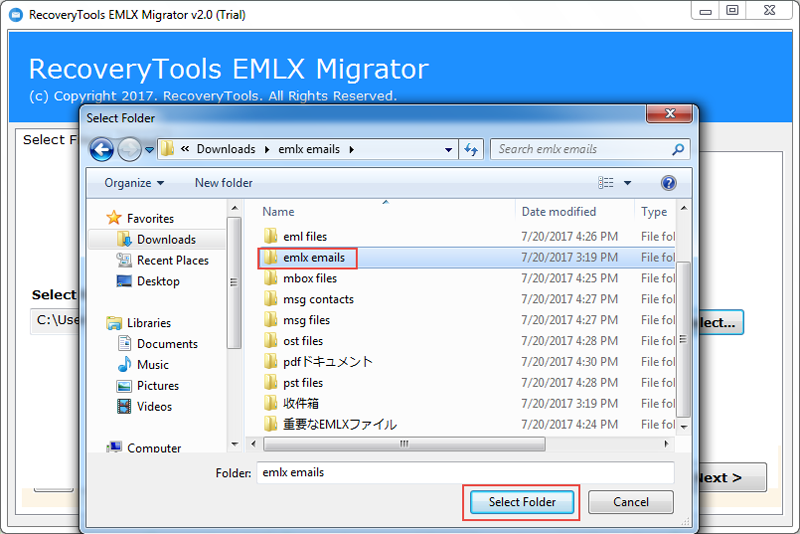The width and height of the screenshot is (800, 534).
Task: Sort by the Type column header
Action: [655, 212]
